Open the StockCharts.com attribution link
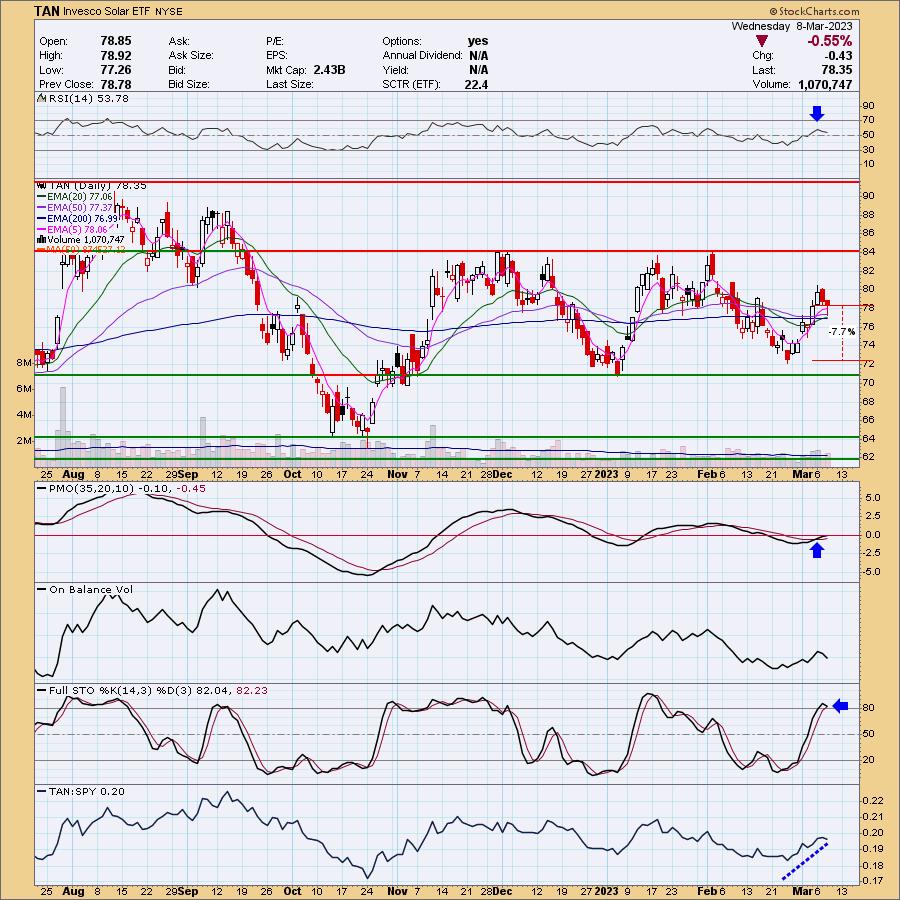 [x=818, y=11]
